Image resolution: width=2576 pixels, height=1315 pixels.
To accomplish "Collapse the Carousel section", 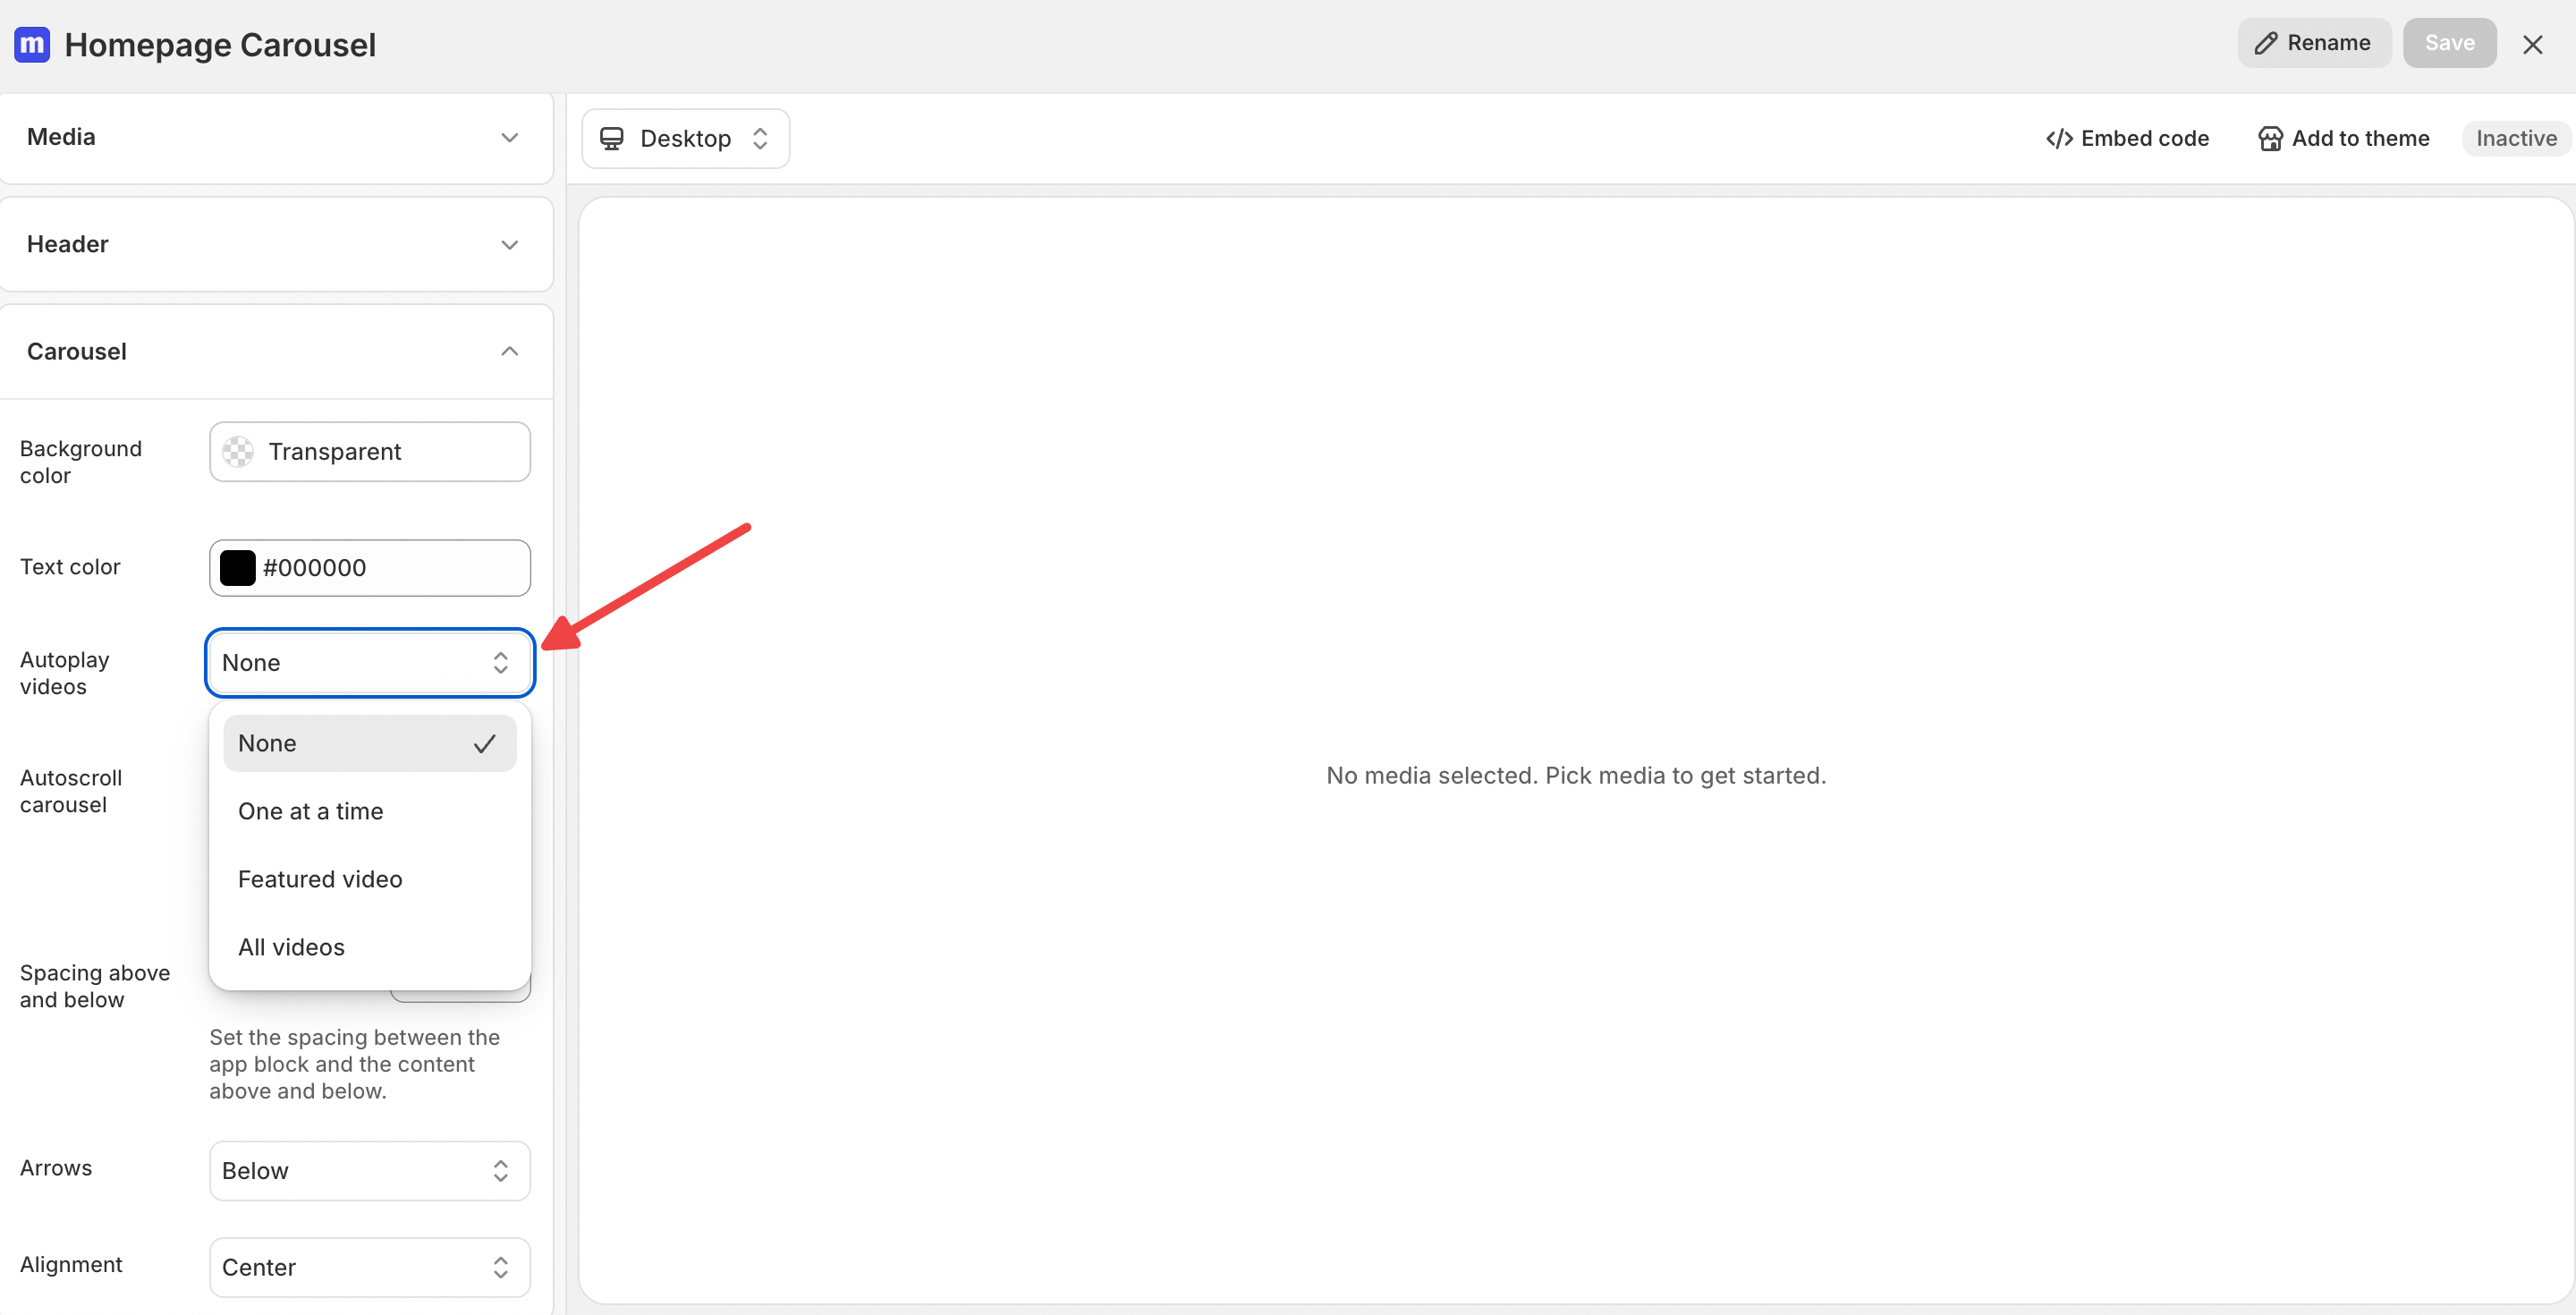I will pyautogui.click(x=276, y=352).
